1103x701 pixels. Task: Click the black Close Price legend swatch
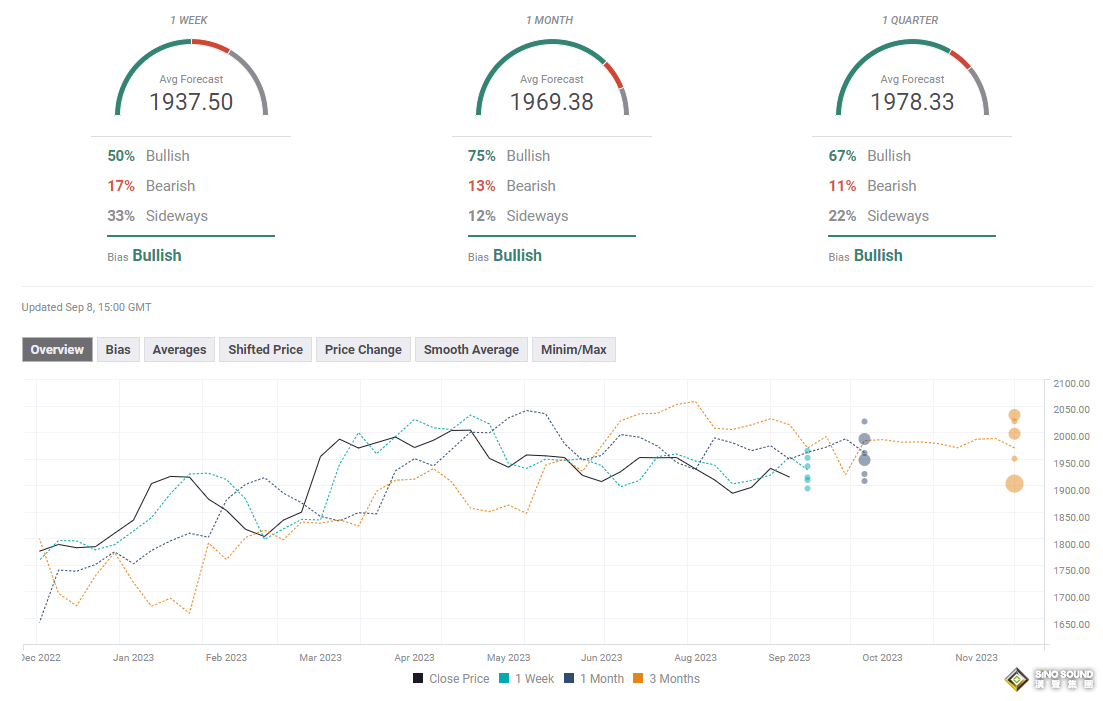pos(418,679)
